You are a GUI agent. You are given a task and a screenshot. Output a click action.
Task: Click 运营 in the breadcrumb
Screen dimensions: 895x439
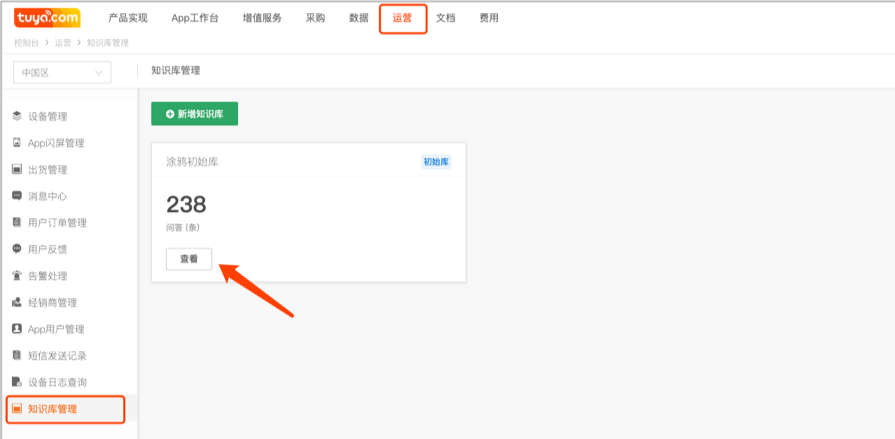[63, 43]
